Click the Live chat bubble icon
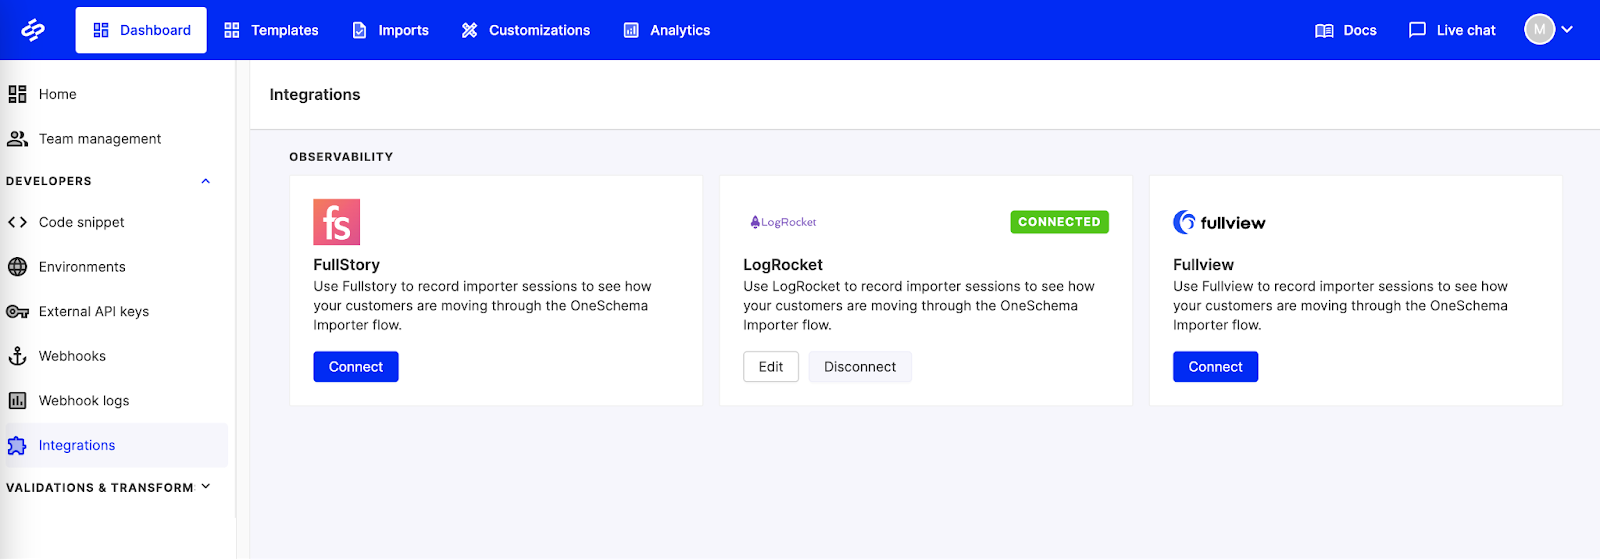 pos(1417,30)
